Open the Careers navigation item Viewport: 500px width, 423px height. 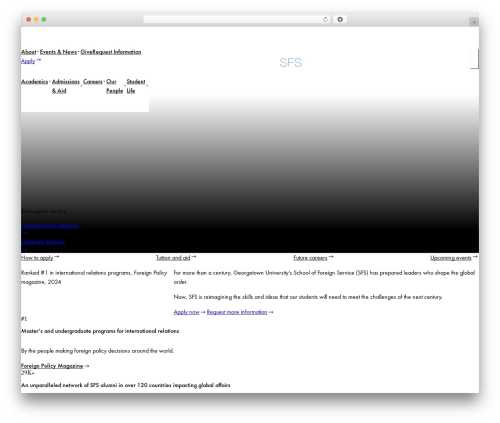pyautogui.click(x=93, y=81)
